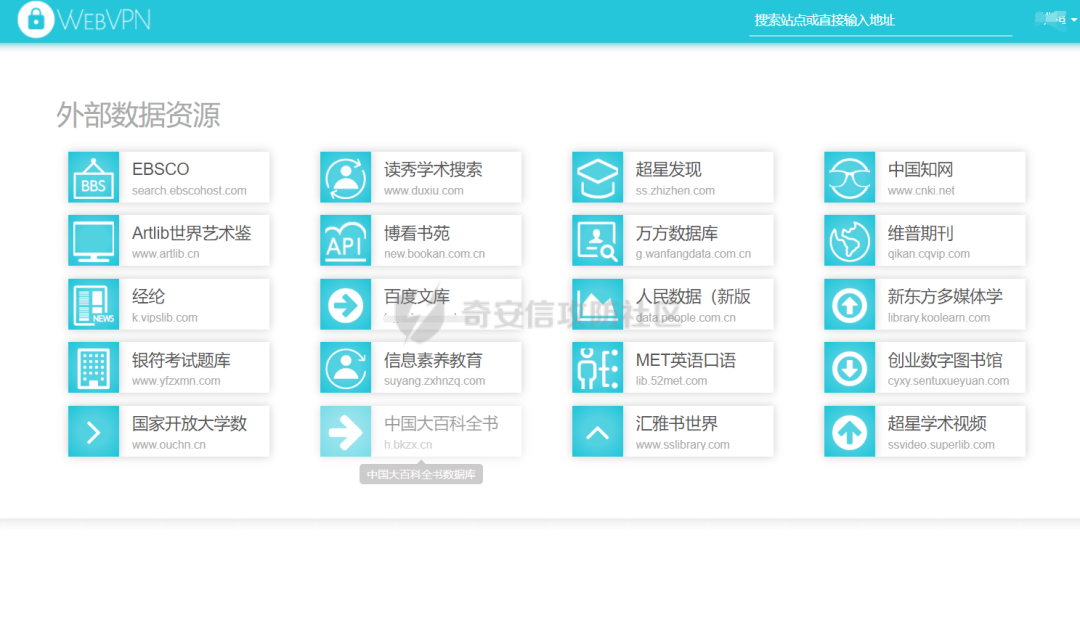Open 中国知网 resource title
Screen dimensions: 1080x628
coord(920,169)
